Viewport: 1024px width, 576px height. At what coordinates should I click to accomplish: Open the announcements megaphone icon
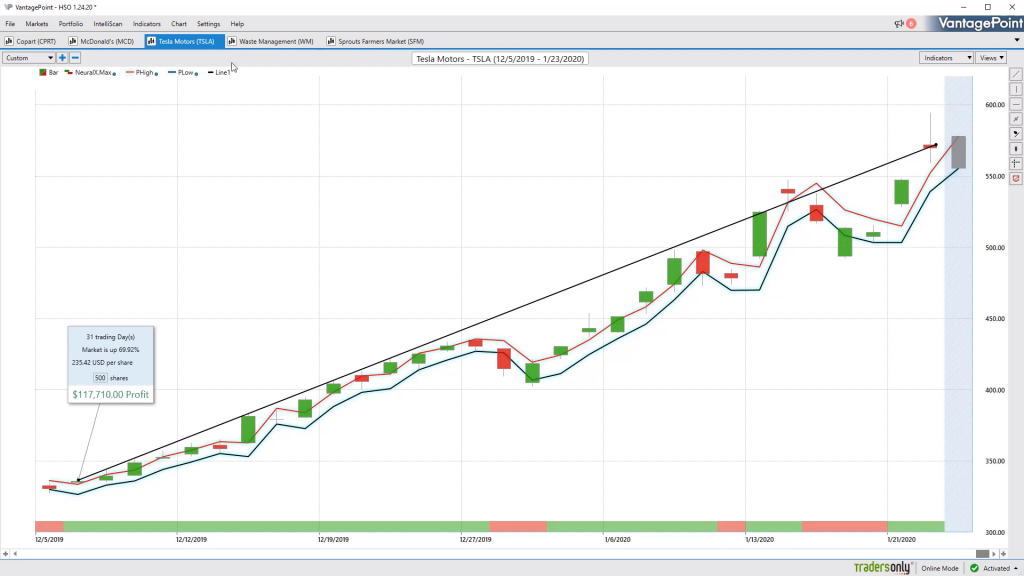[899, 24]
